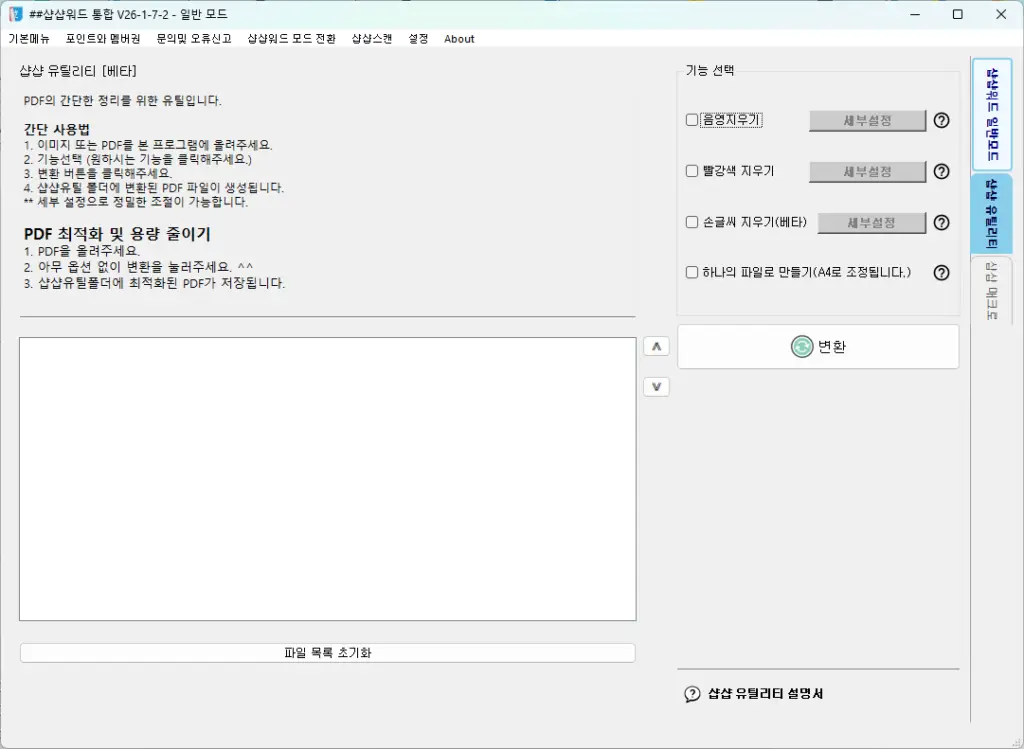Click inside the empty file list area
1024x749 pixels.
click(327, 480)
